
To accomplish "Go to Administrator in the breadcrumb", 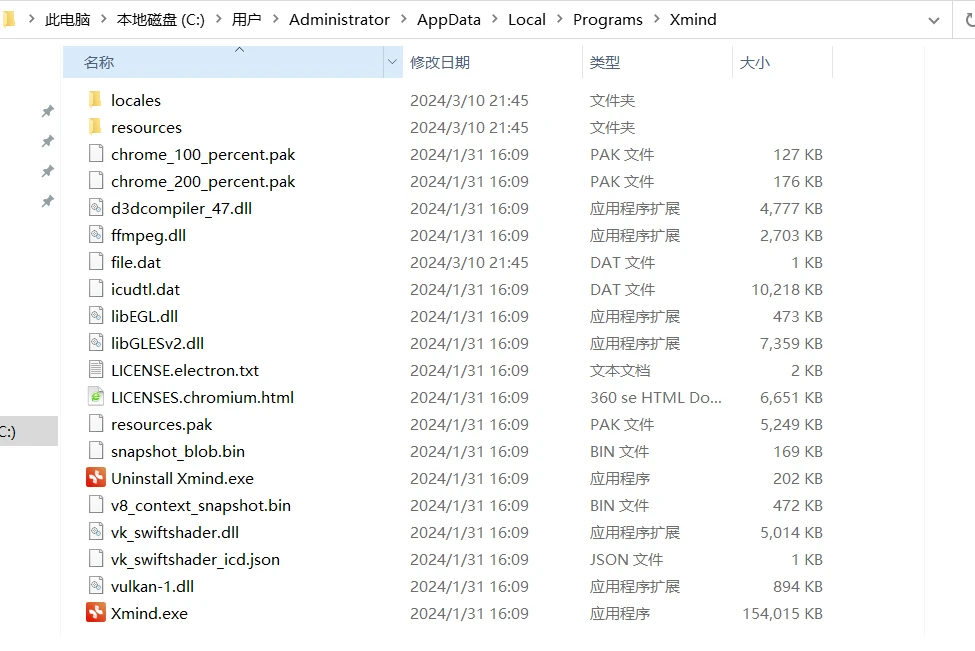I will click(x=340, y=20).
